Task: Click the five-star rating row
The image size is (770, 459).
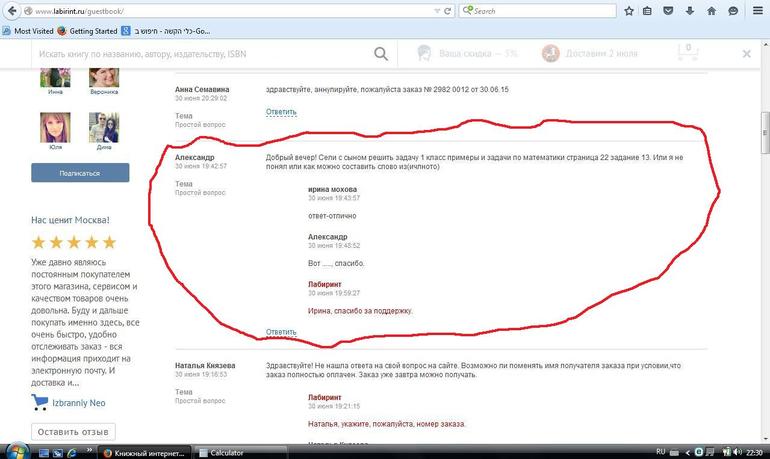Action: click(x=74, y=242)
